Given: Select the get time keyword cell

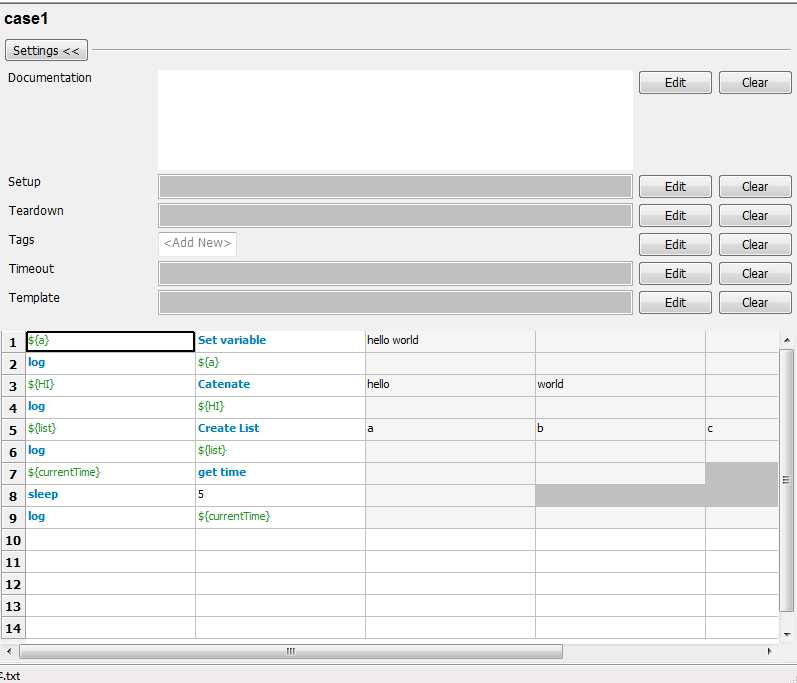Looking at the screenshot, I should (x=280, y=473).
